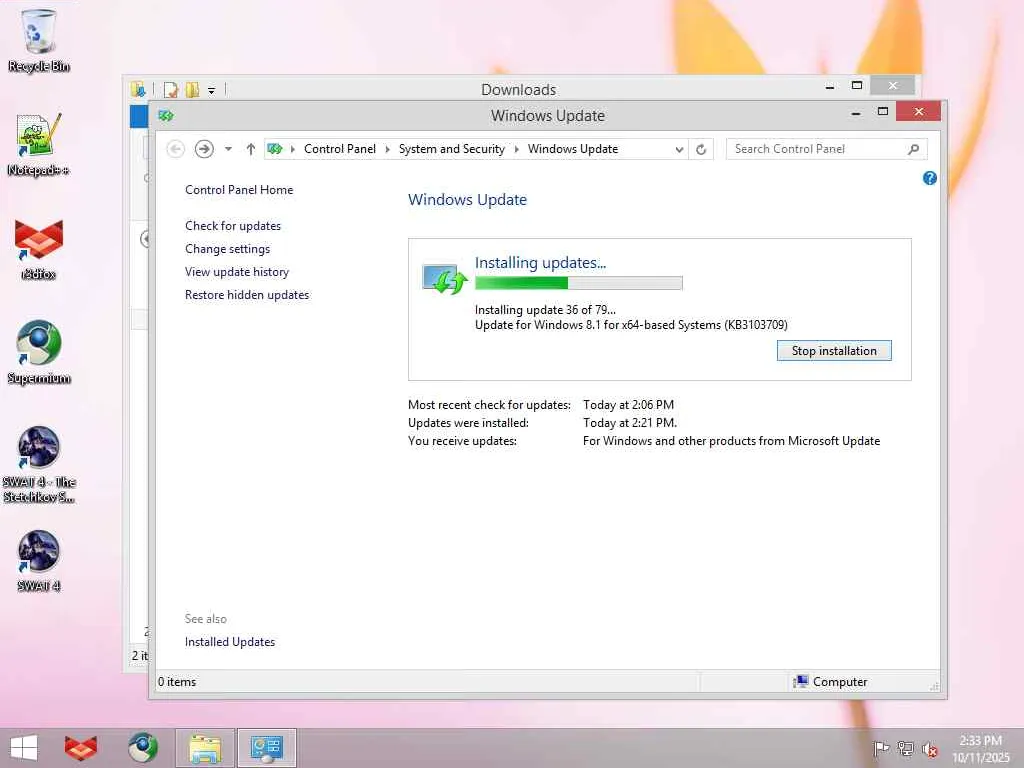The height and width of the screenshot is (768, 1024).
Task: Click Check for updates link
Action: [x=233, y=226]
